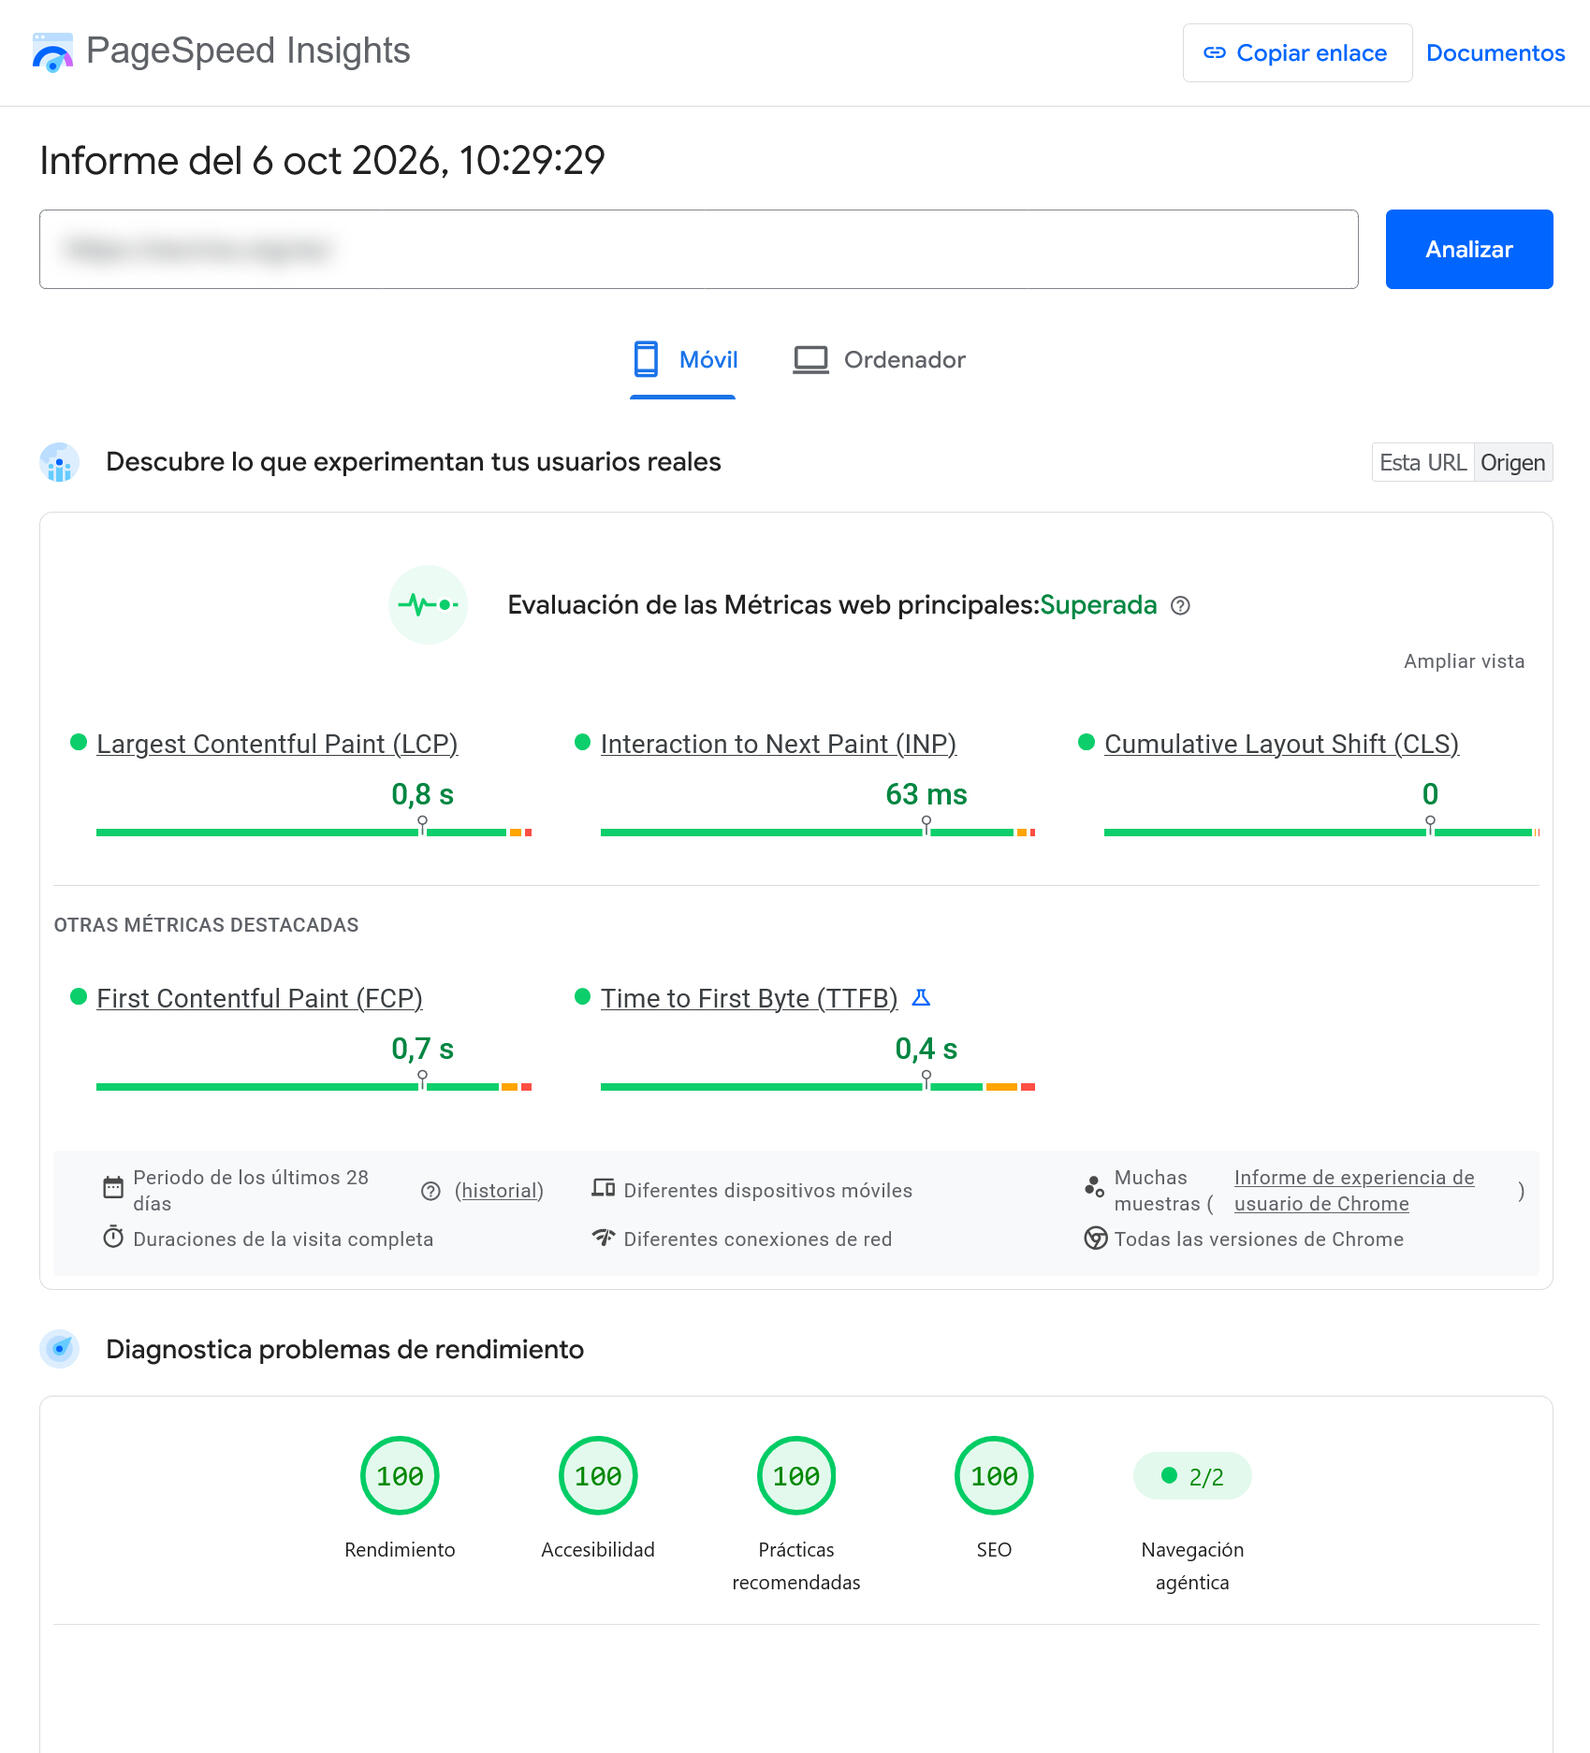
Task: Focus the URL input field
Action: [699, 249]
